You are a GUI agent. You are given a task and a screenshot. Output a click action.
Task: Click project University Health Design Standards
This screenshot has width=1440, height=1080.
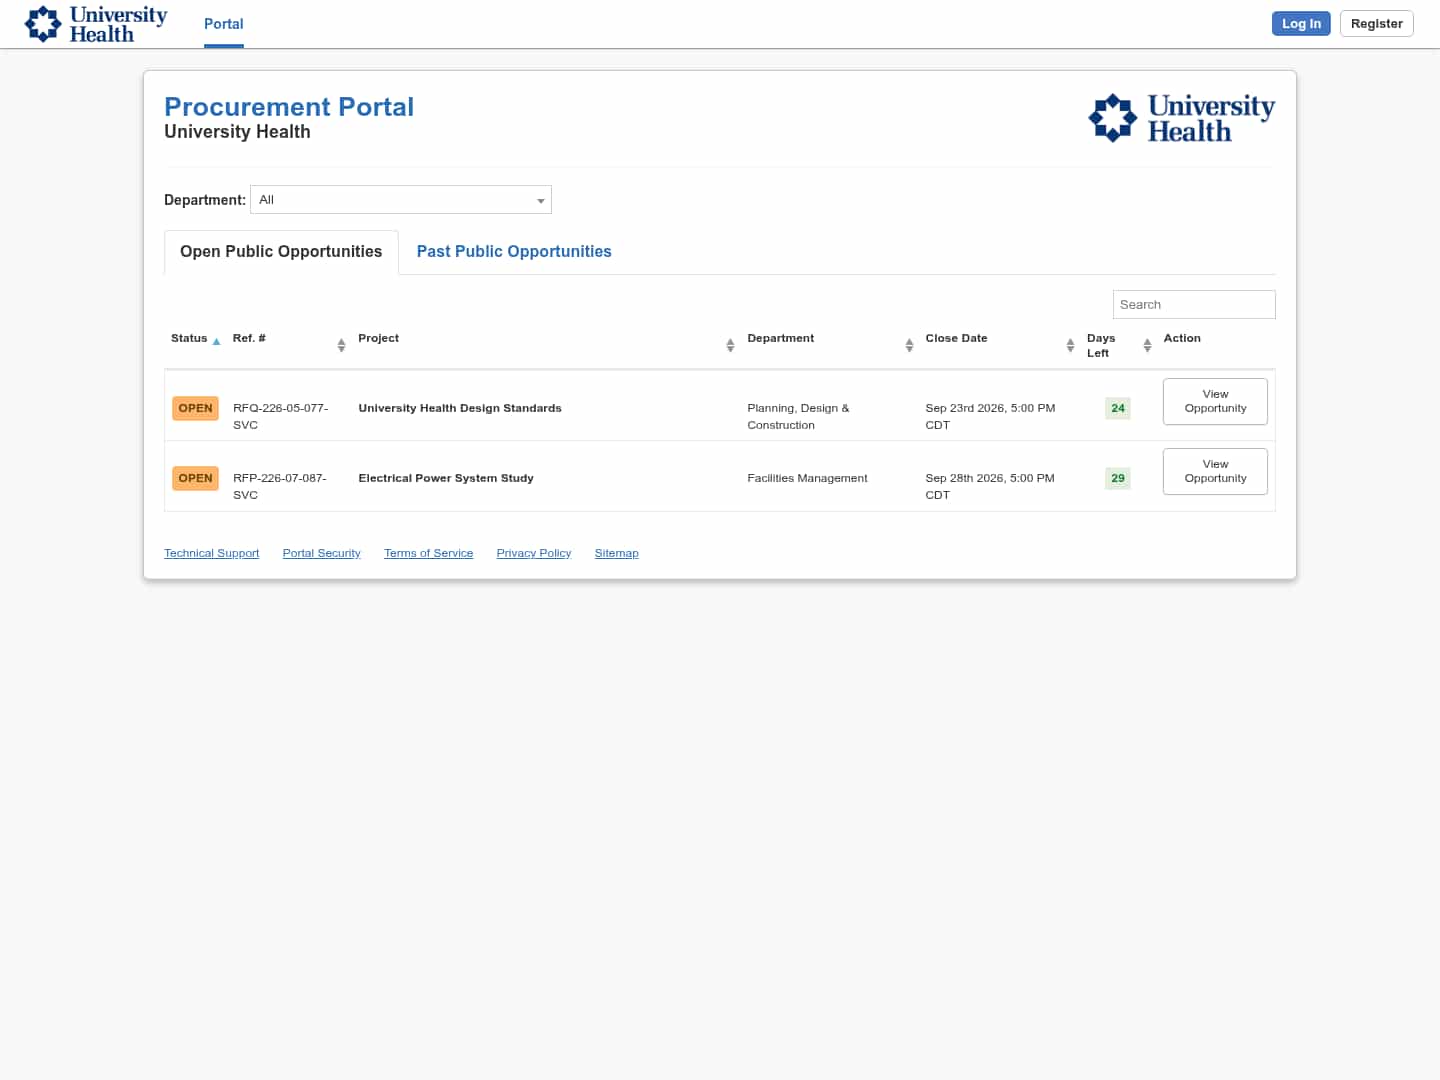tap(460, 408)
